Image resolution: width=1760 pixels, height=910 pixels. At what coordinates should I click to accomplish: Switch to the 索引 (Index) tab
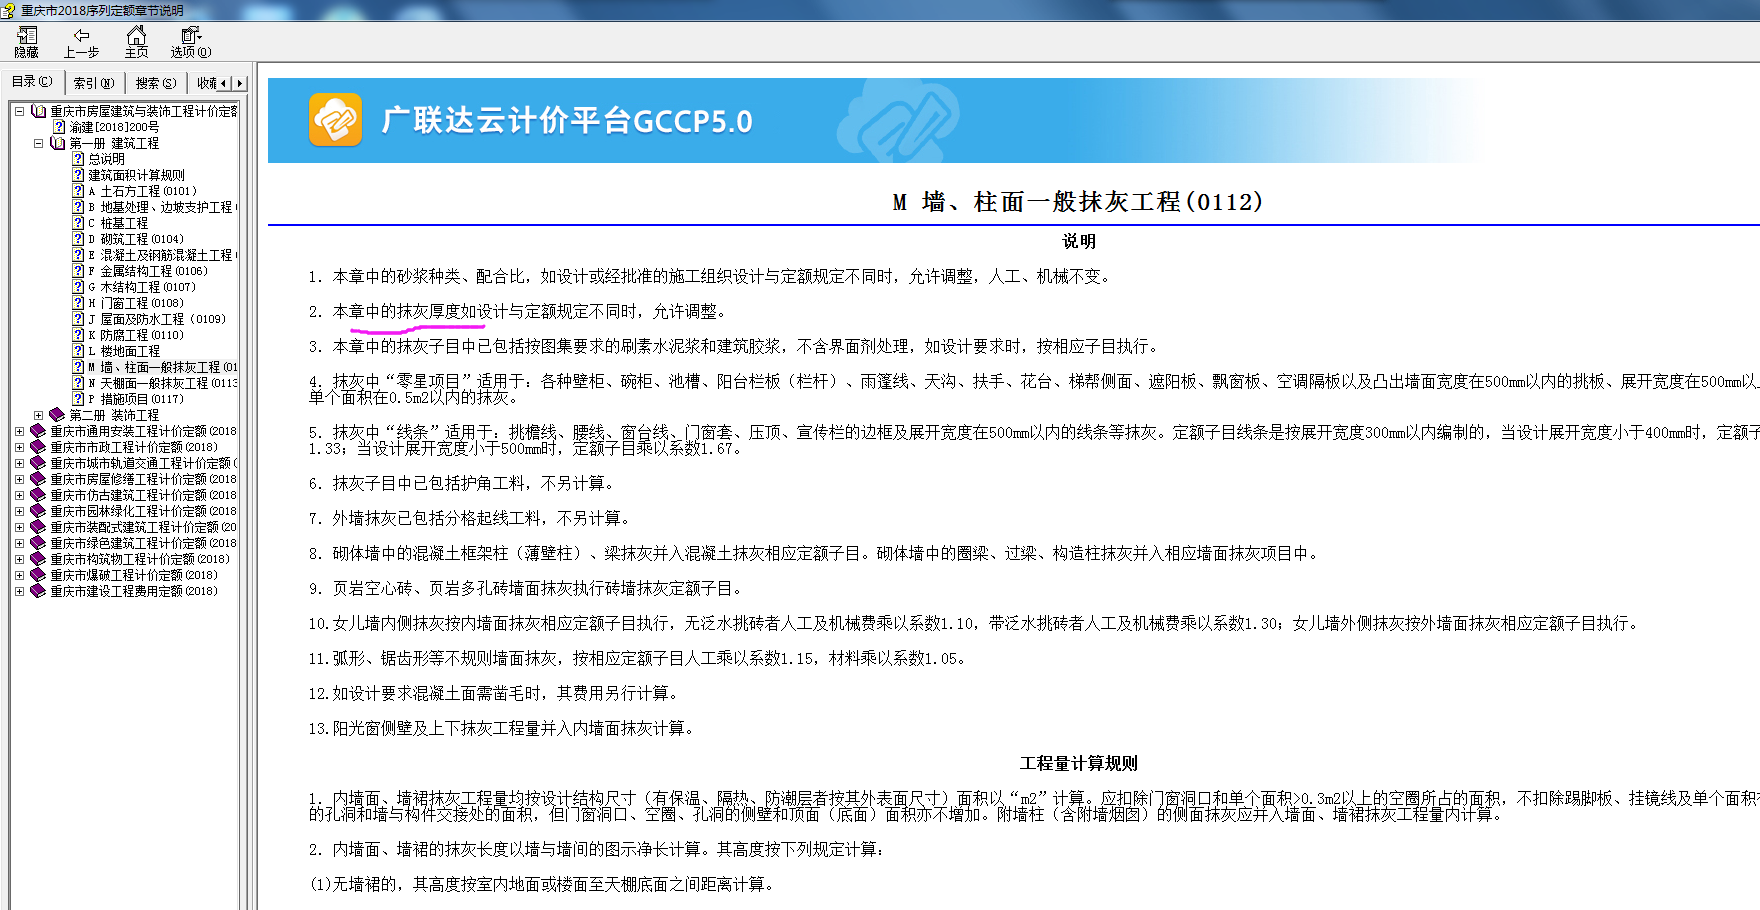[x=94, y=83]
